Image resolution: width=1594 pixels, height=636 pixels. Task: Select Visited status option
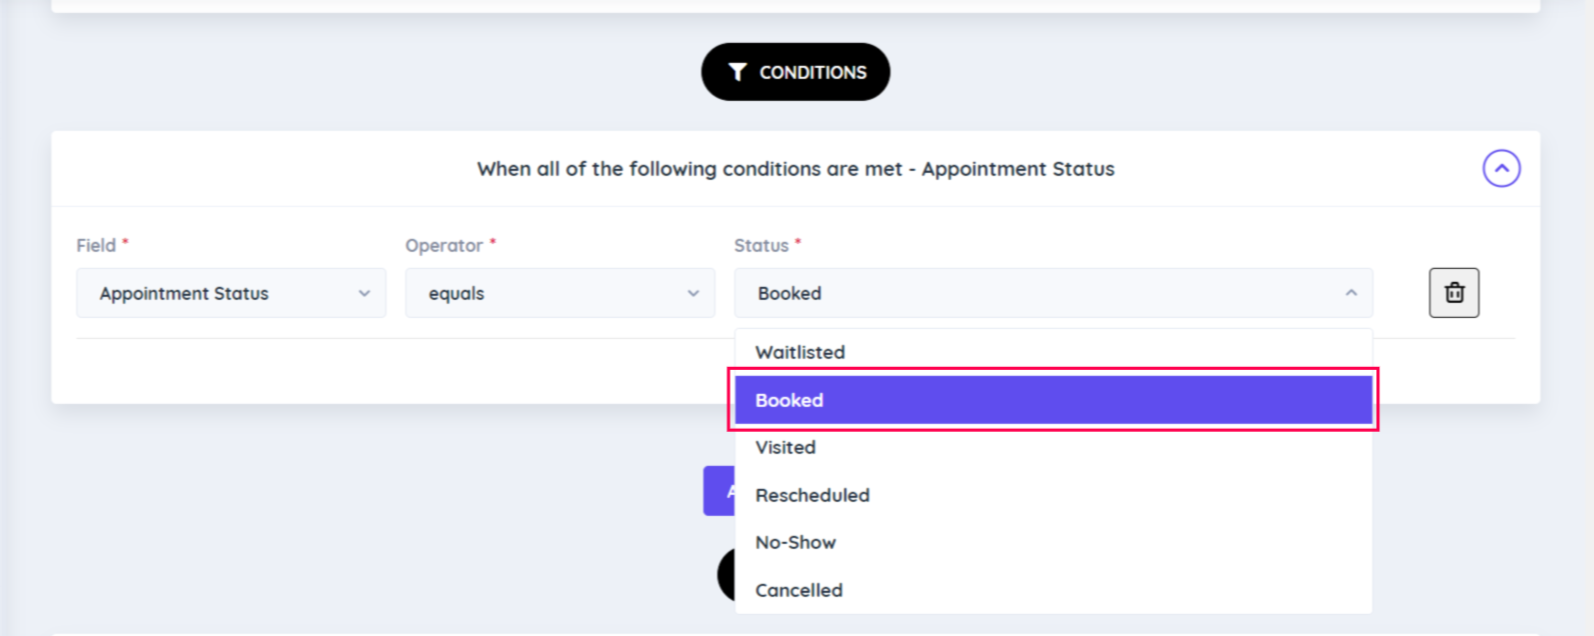pyautogui.click(x=786, y=447)
